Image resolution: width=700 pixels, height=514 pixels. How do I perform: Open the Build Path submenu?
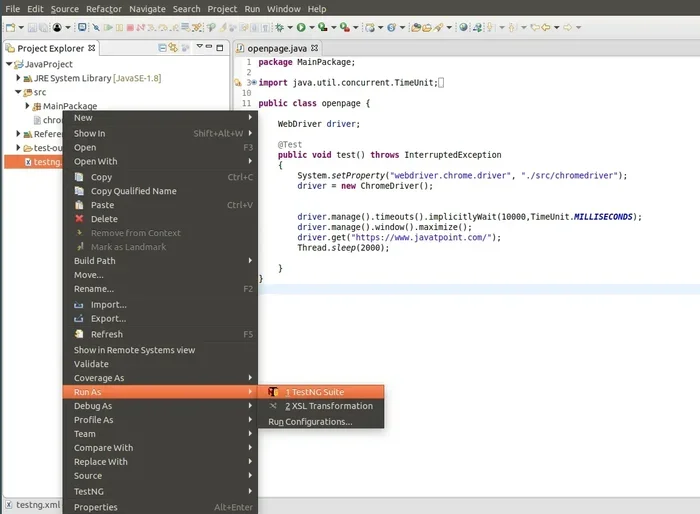[160, 261]
